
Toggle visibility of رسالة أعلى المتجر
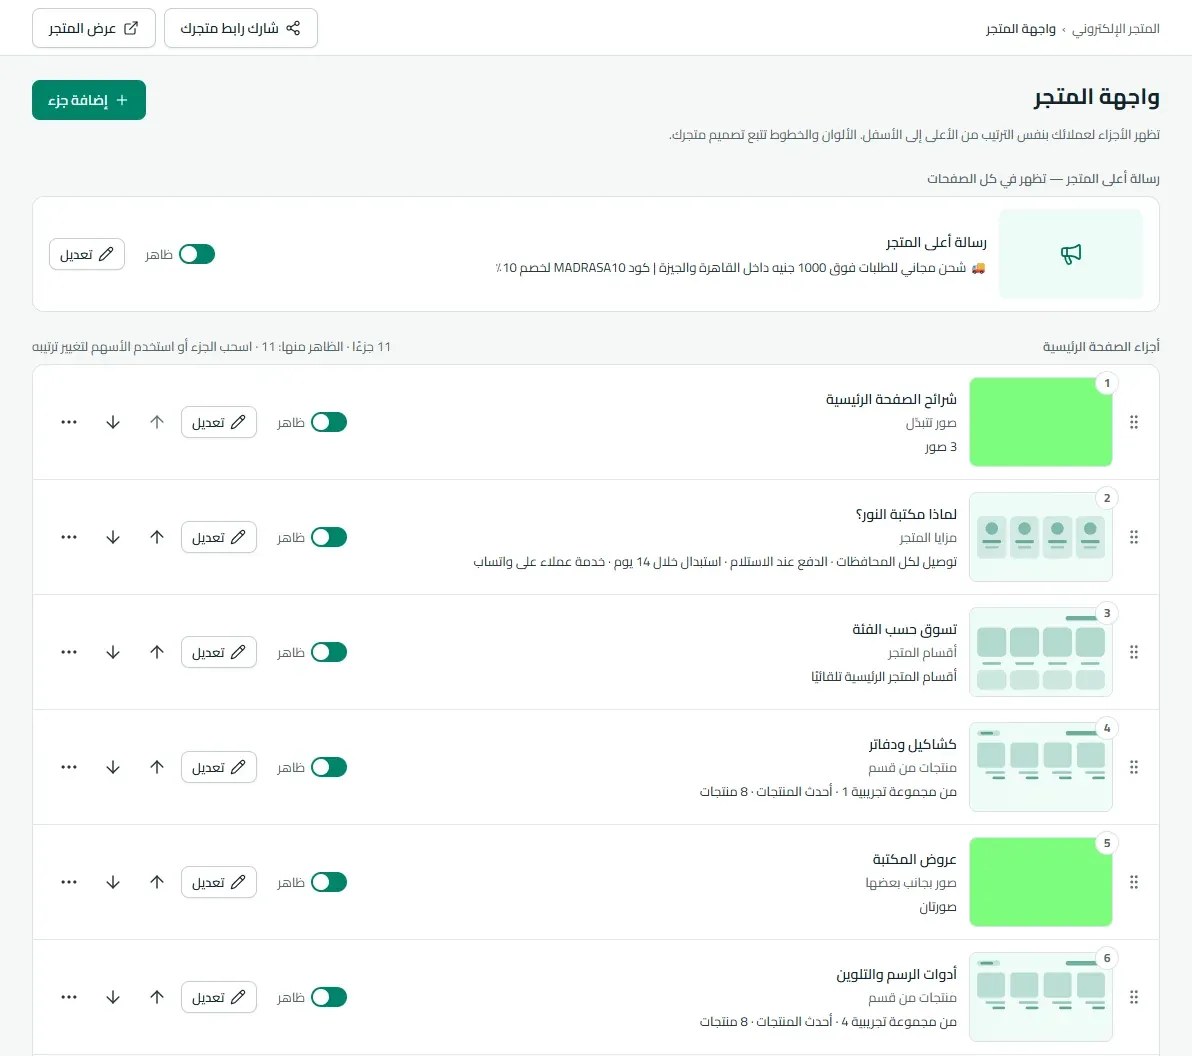[x=197, y=254]
